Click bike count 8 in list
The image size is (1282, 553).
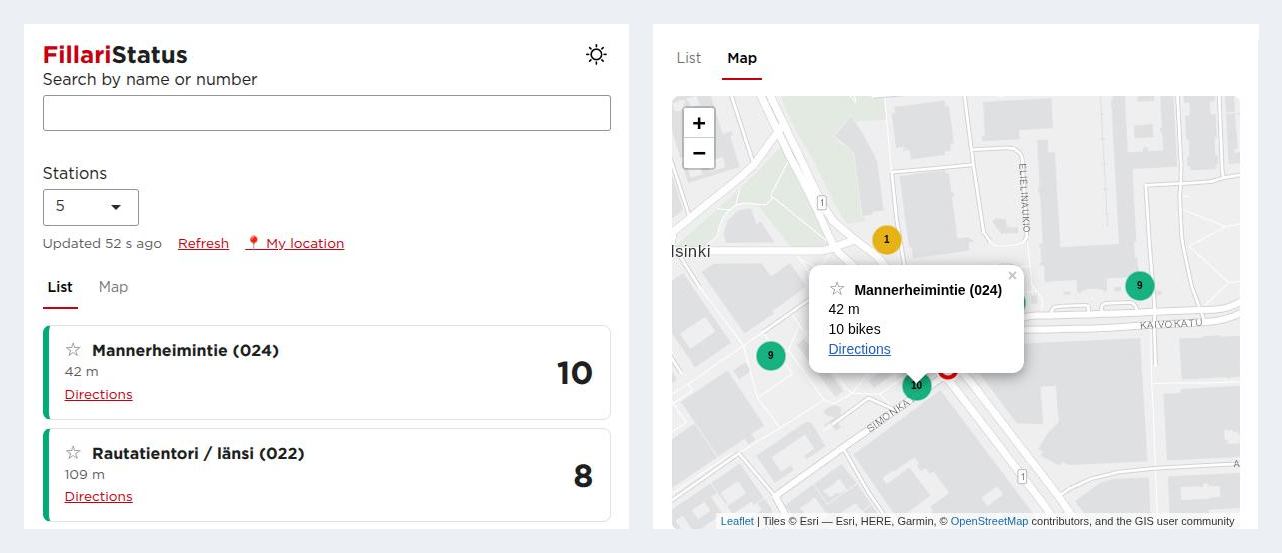[583, 476]
